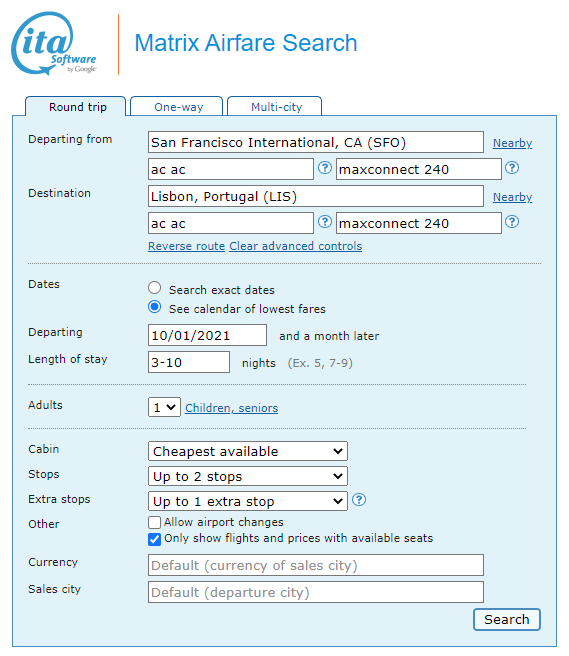Click the ITA Software logo
Viewport: 569px width, 656px height.
(x=54, y=44)
